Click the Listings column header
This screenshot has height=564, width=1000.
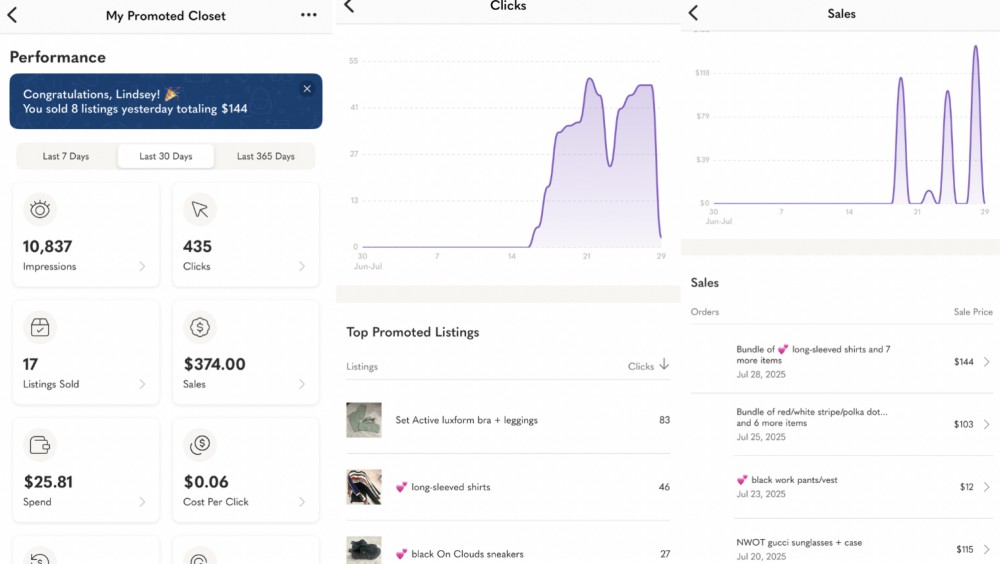pos(362,367)
